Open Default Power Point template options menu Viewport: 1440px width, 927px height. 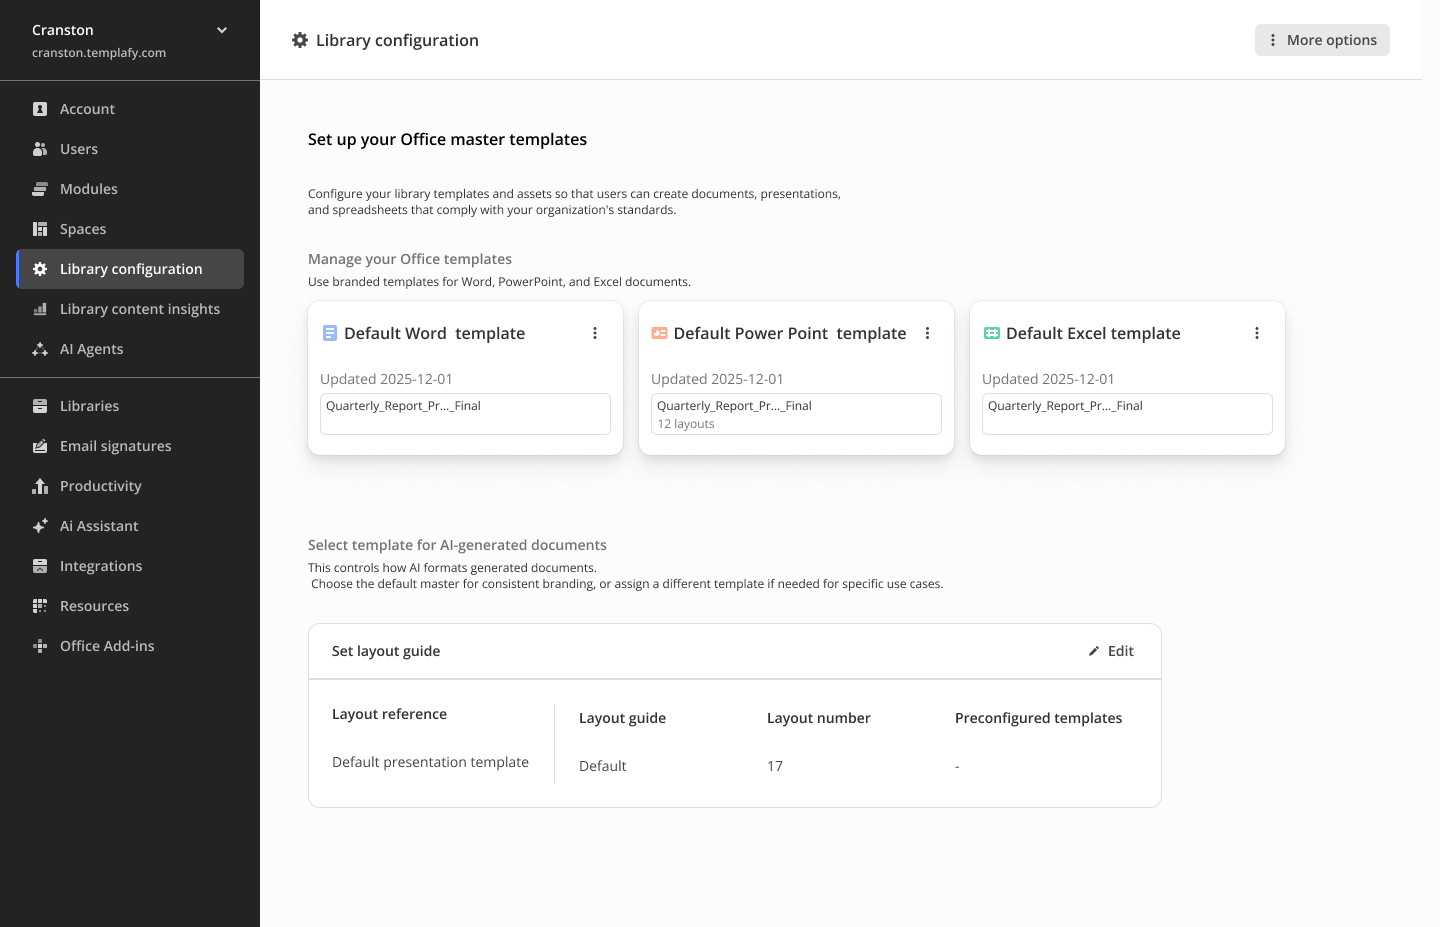tap(927, 333)
